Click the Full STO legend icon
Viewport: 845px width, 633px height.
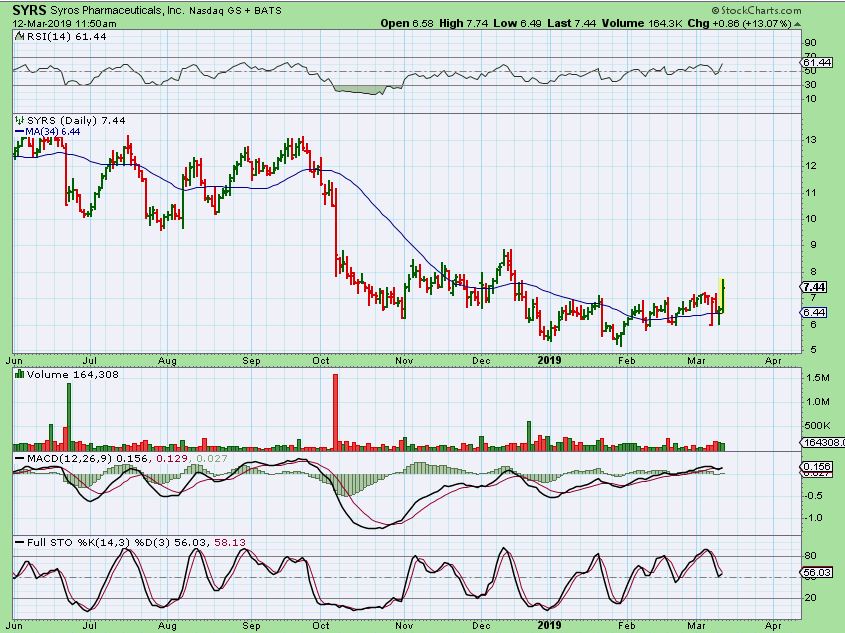click(18, 541)
